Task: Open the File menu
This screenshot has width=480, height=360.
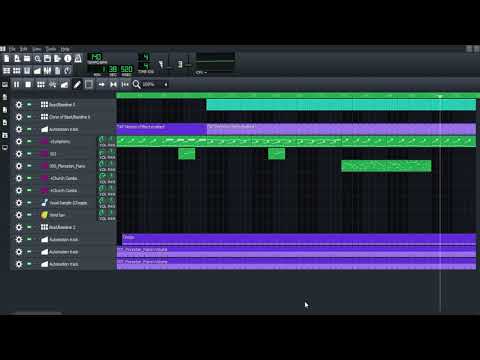Action: 12,49
